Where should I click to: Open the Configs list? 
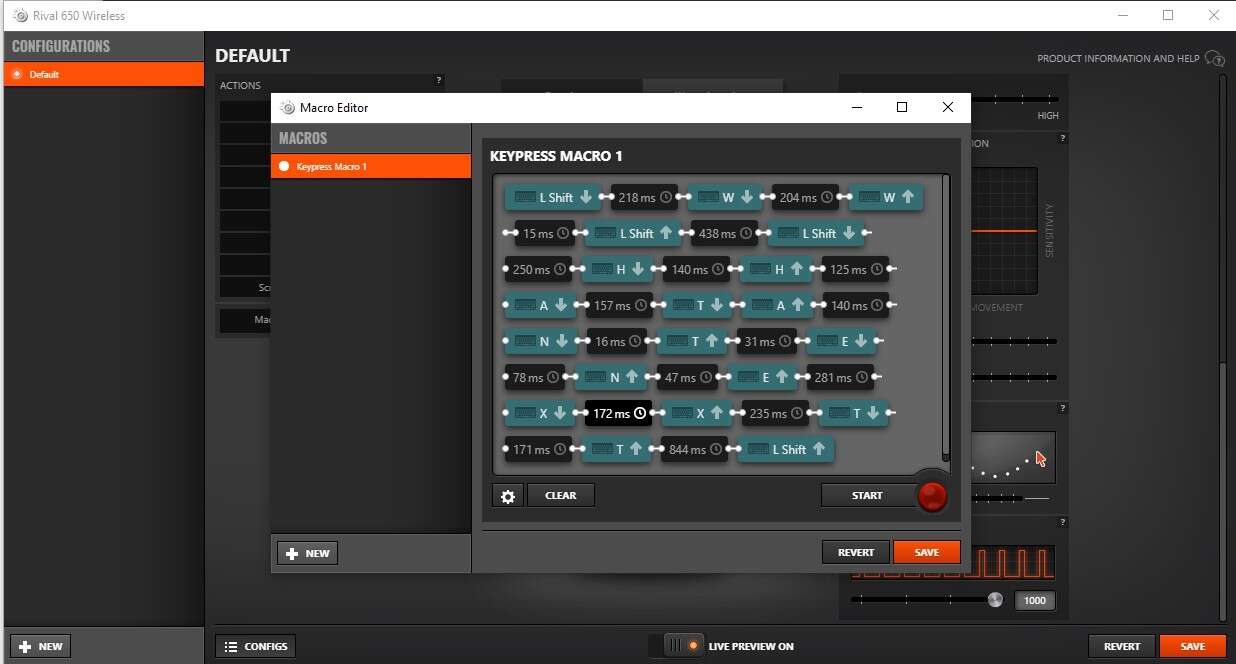[x=257, y=646]
